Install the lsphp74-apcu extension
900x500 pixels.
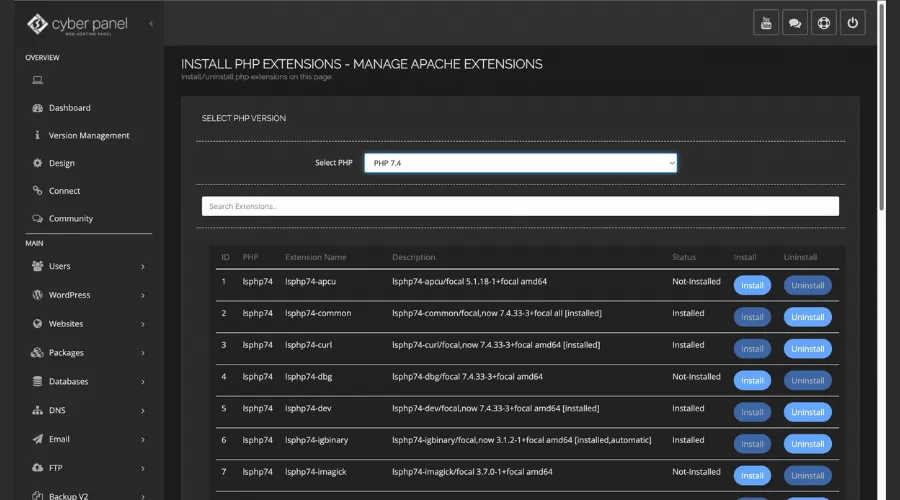752,285
